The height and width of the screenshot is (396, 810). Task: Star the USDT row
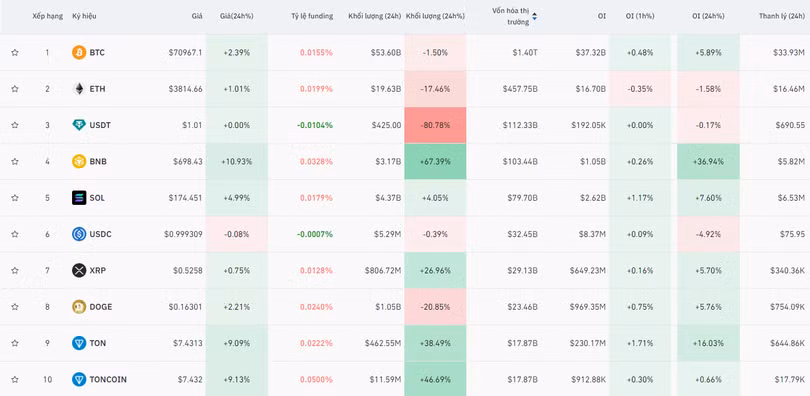[x=15, y=125]
